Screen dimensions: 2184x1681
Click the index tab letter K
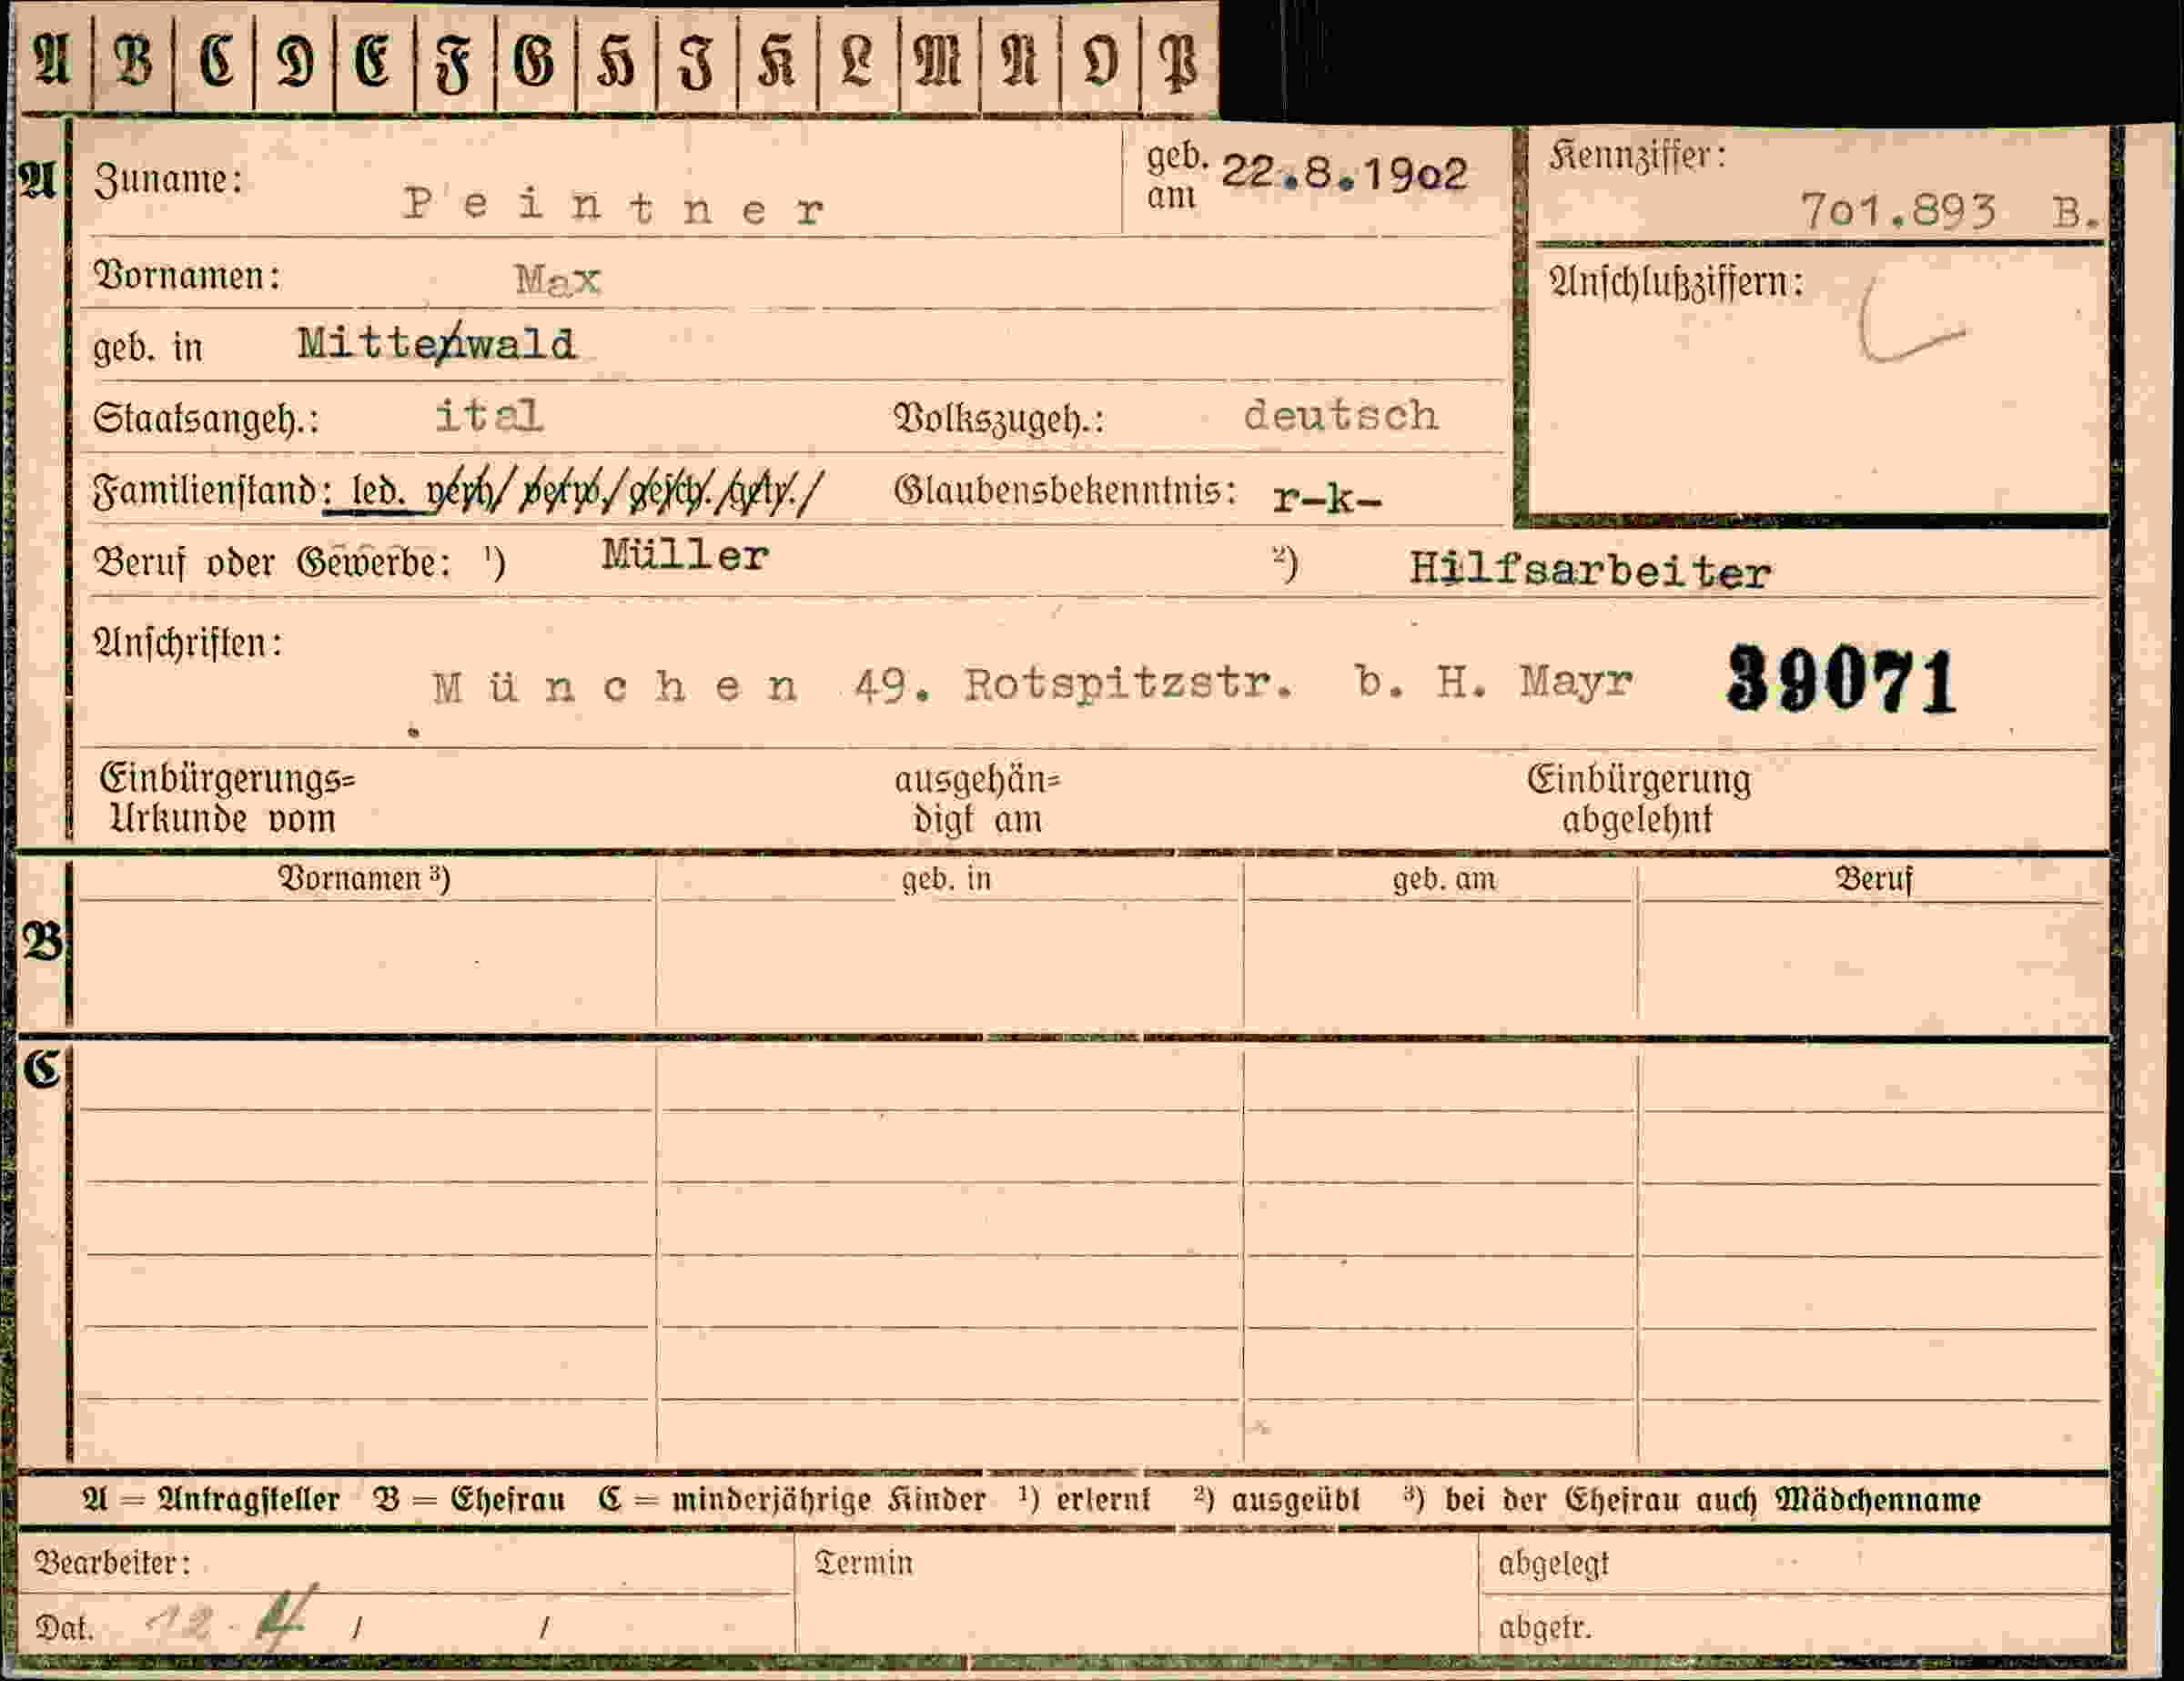click(777, 61)
